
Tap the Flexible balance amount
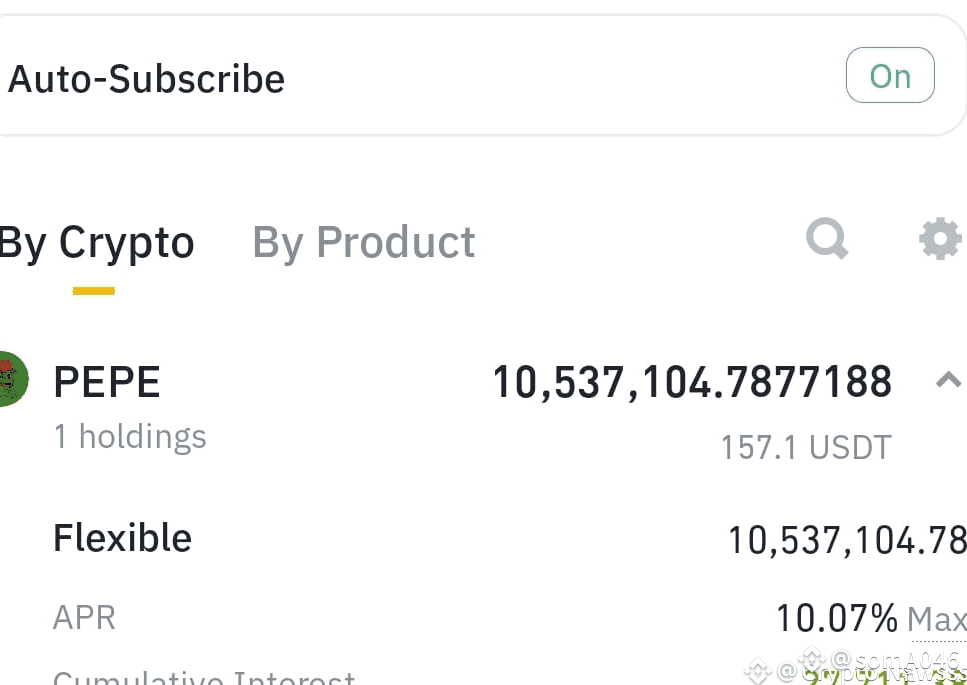(847, 541)
